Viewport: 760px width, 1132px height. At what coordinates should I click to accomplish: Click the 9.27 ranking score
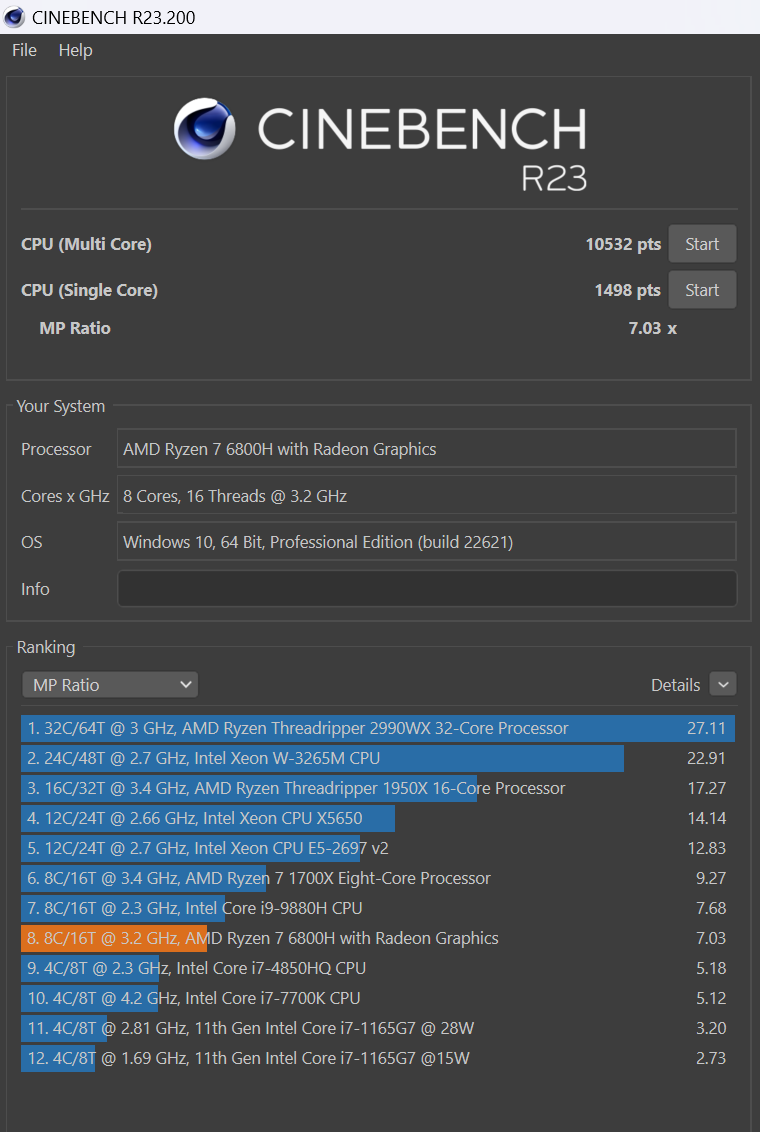[x=711, y=879]
